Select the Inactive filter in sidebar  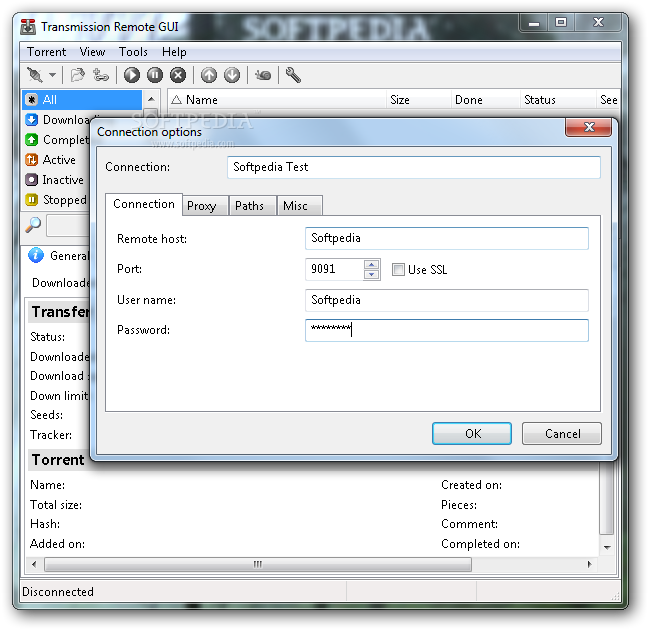click(x=54, y=180)
